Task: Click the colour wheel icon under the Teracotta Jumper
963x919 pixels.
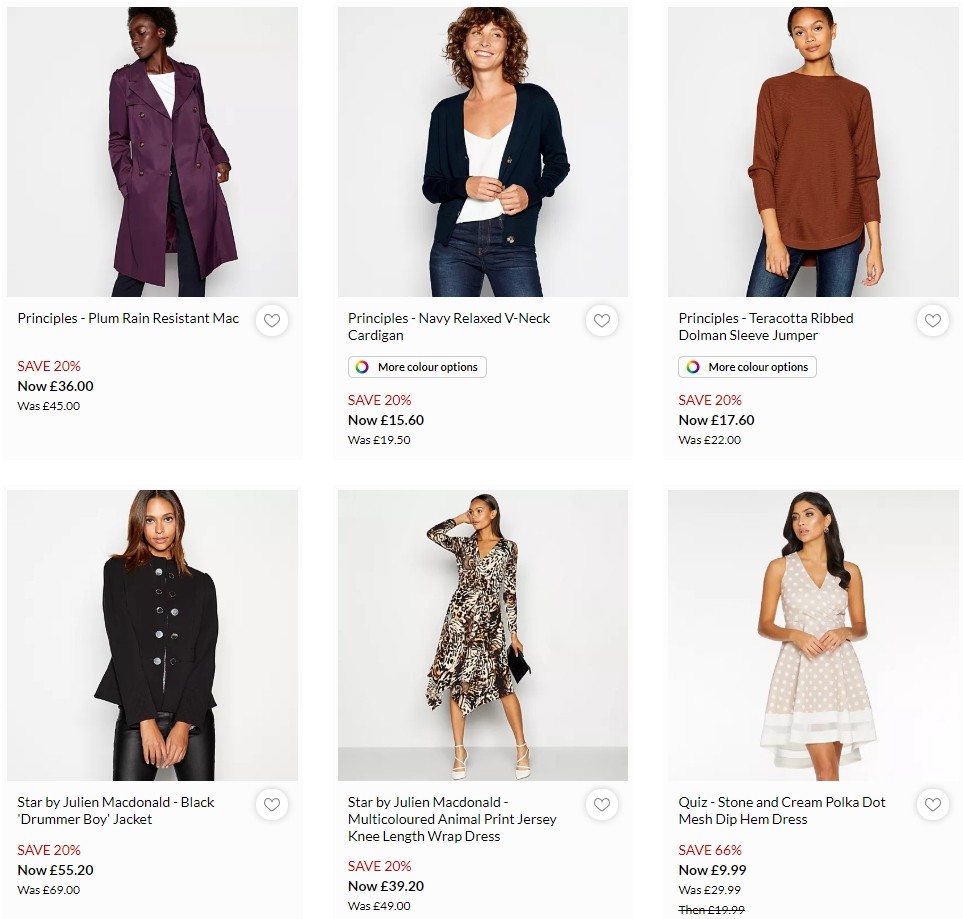Action: 691,366
